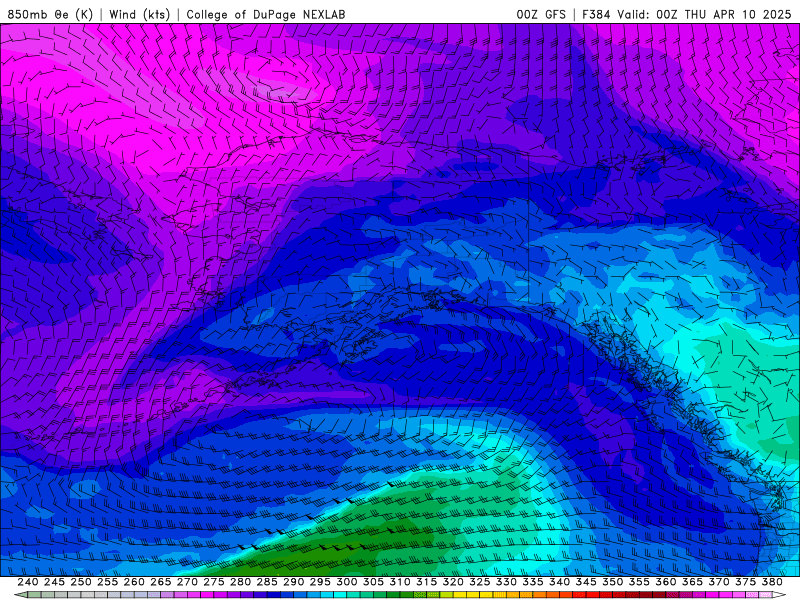Click the 315 legend value
The height and width of the screenshot is (600, 800).
(427, 582)
